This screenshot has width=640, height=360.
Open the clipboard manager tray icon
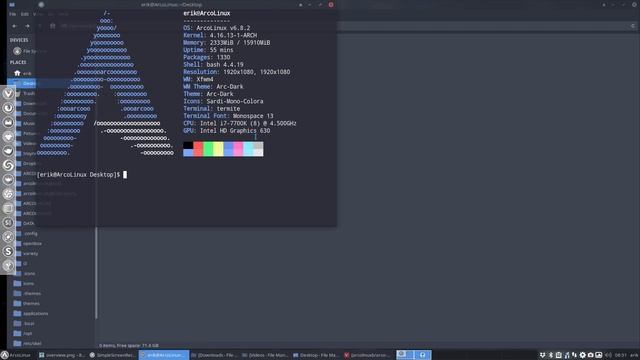click(x=558, y=355)
